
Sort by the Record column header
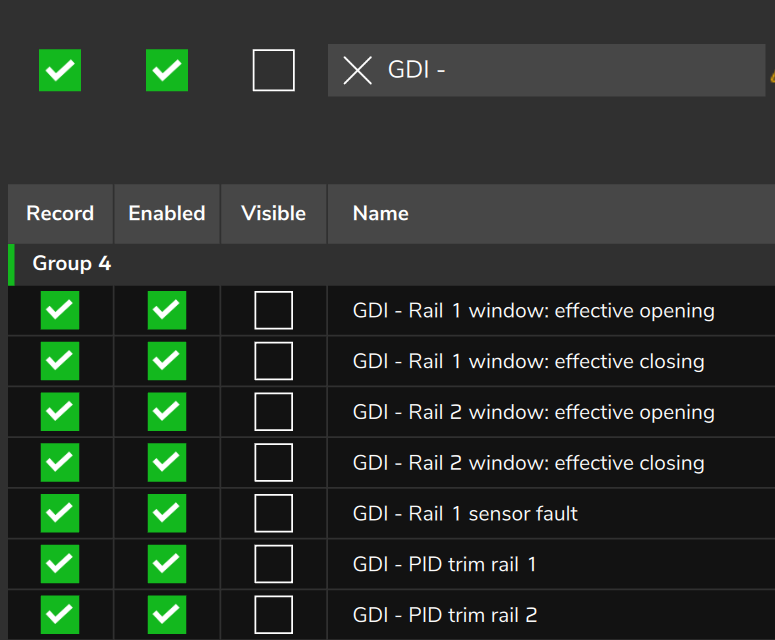pyautogui.click(x=60, y=213)
